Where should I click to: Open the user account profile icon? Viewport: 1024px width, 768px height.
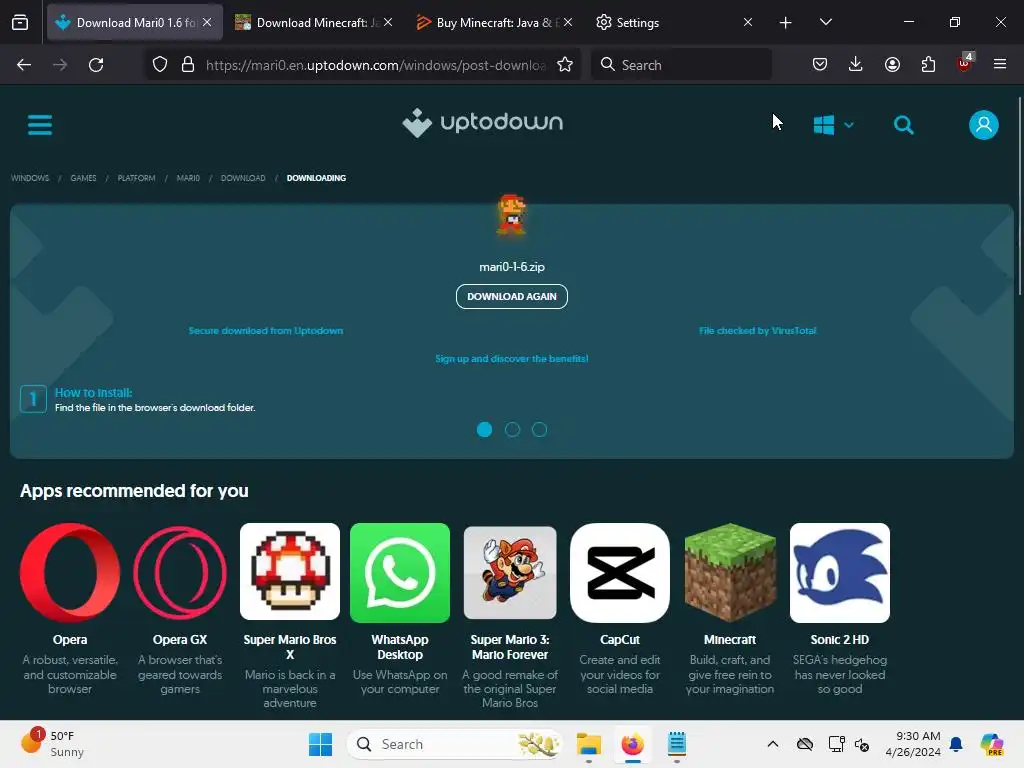(984, 125)
